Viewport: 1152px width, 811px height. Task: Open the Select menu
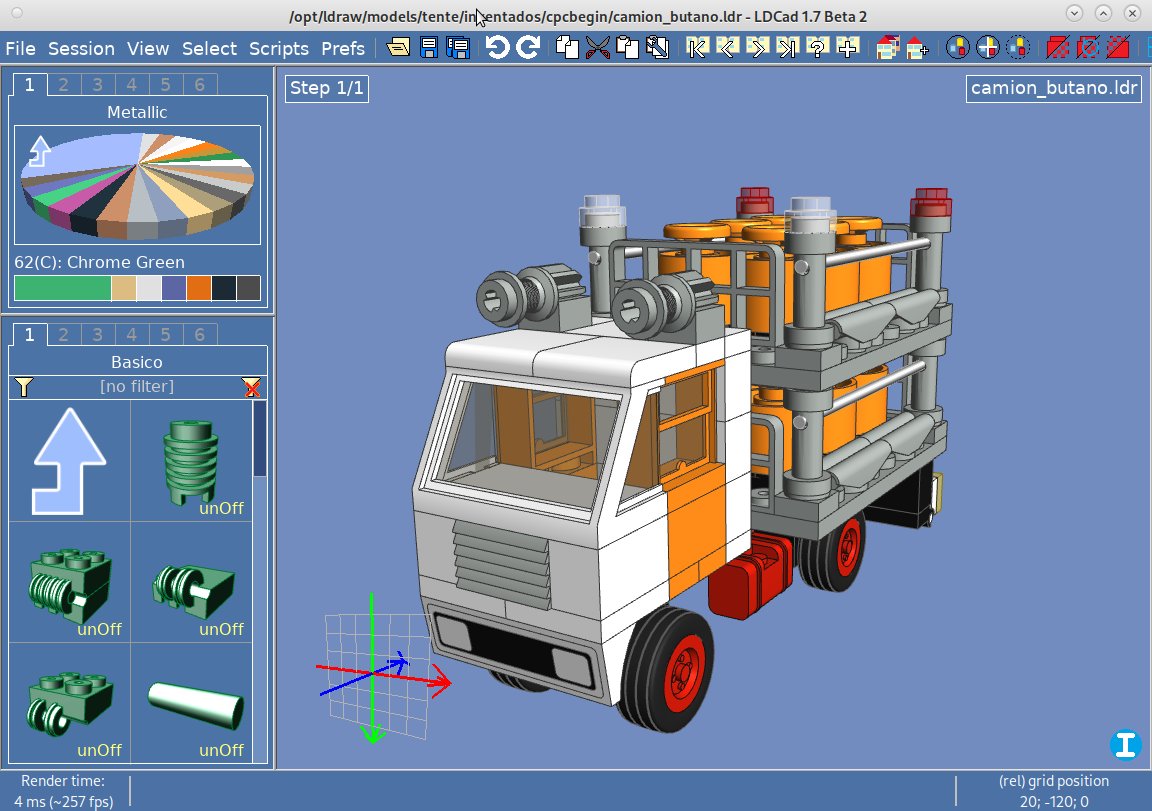[209, 48]
